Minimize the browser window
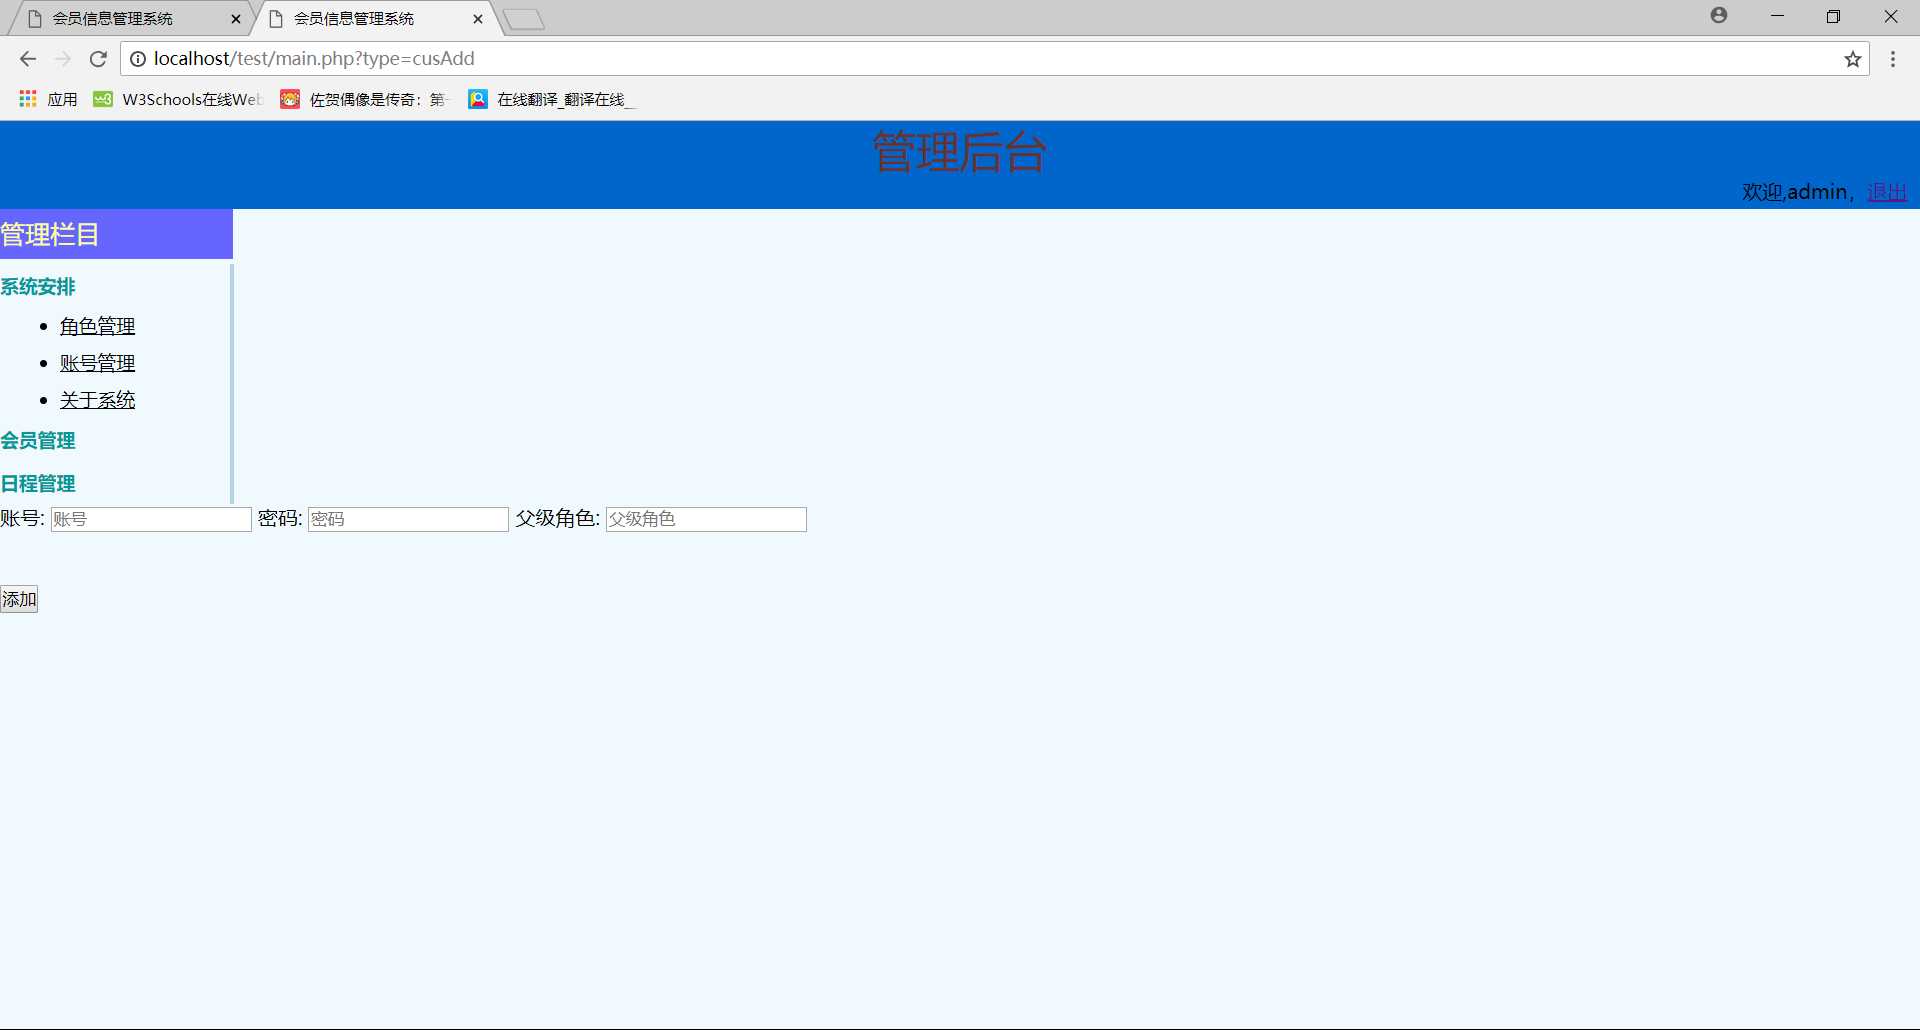 click(1777, 16)
